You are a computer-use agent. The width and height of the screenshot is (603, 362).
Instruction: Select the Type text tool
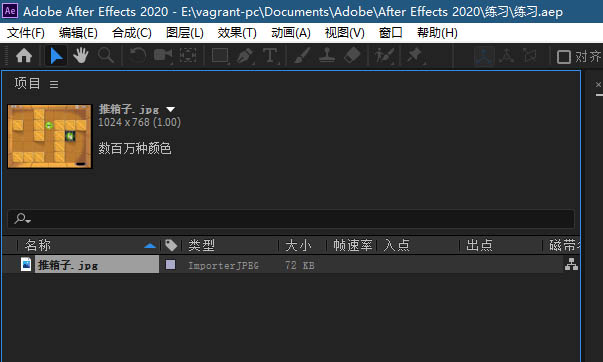pos(270,56)
